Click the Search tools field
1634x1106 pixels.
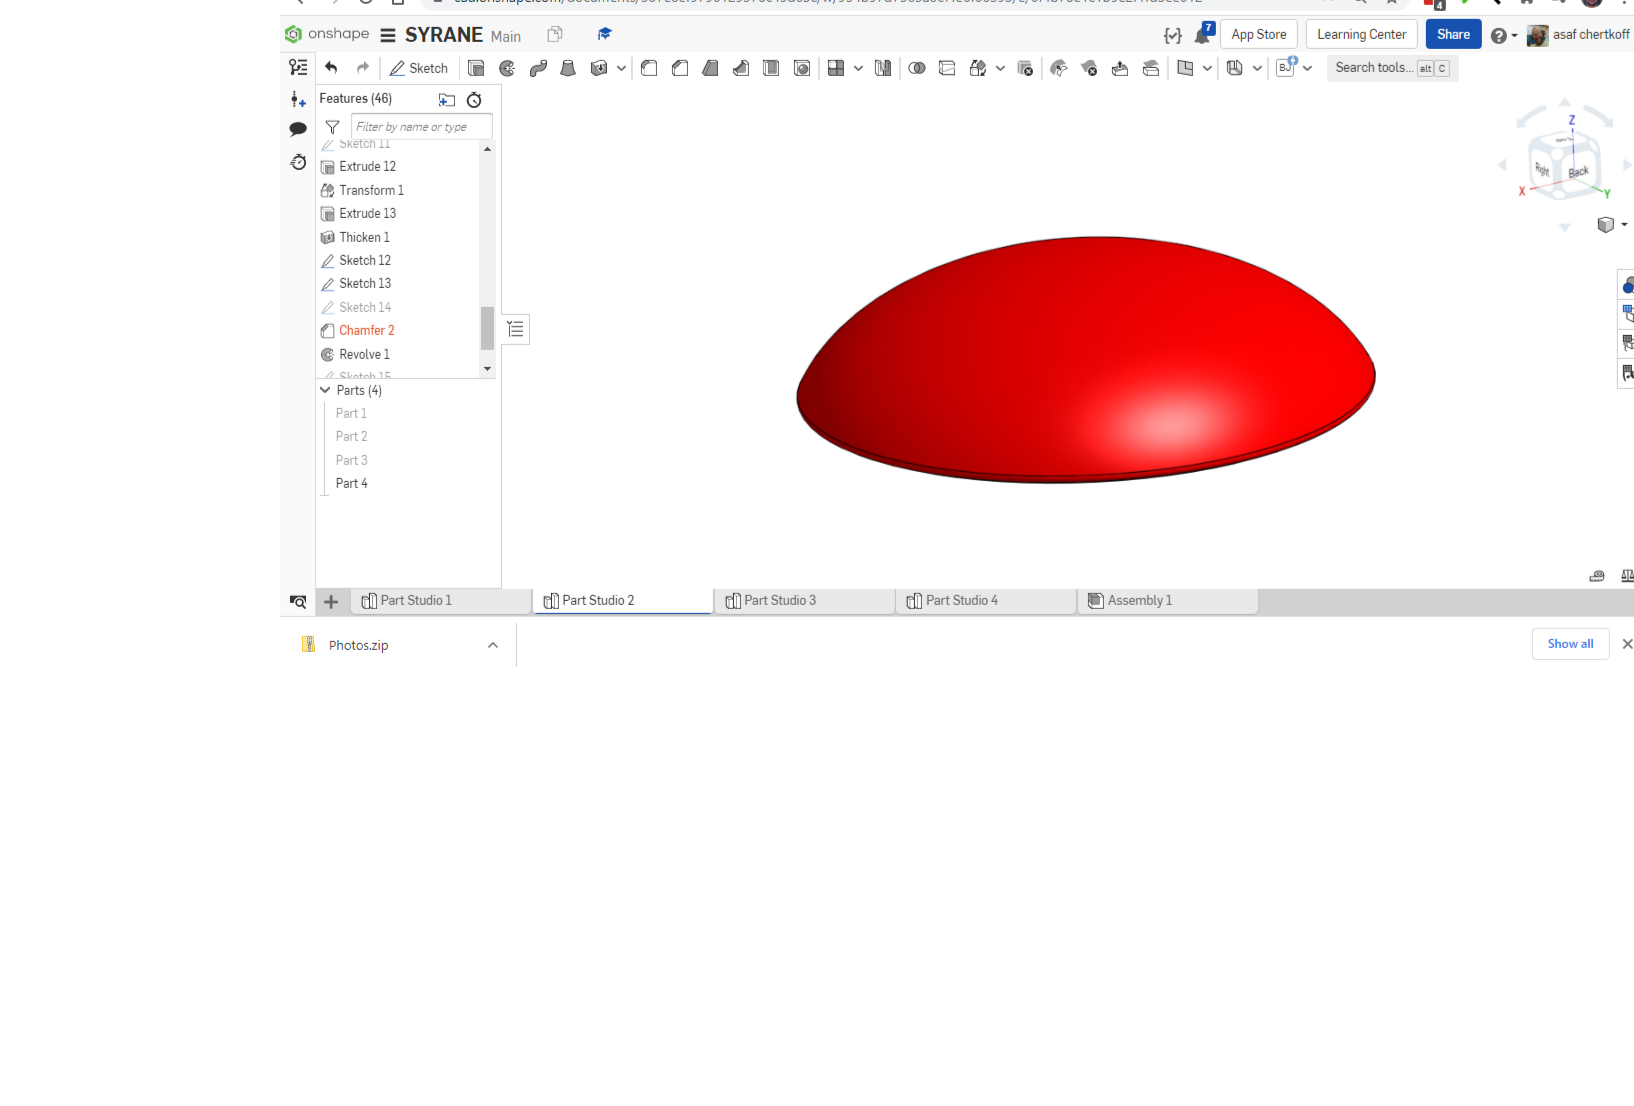1392,68
